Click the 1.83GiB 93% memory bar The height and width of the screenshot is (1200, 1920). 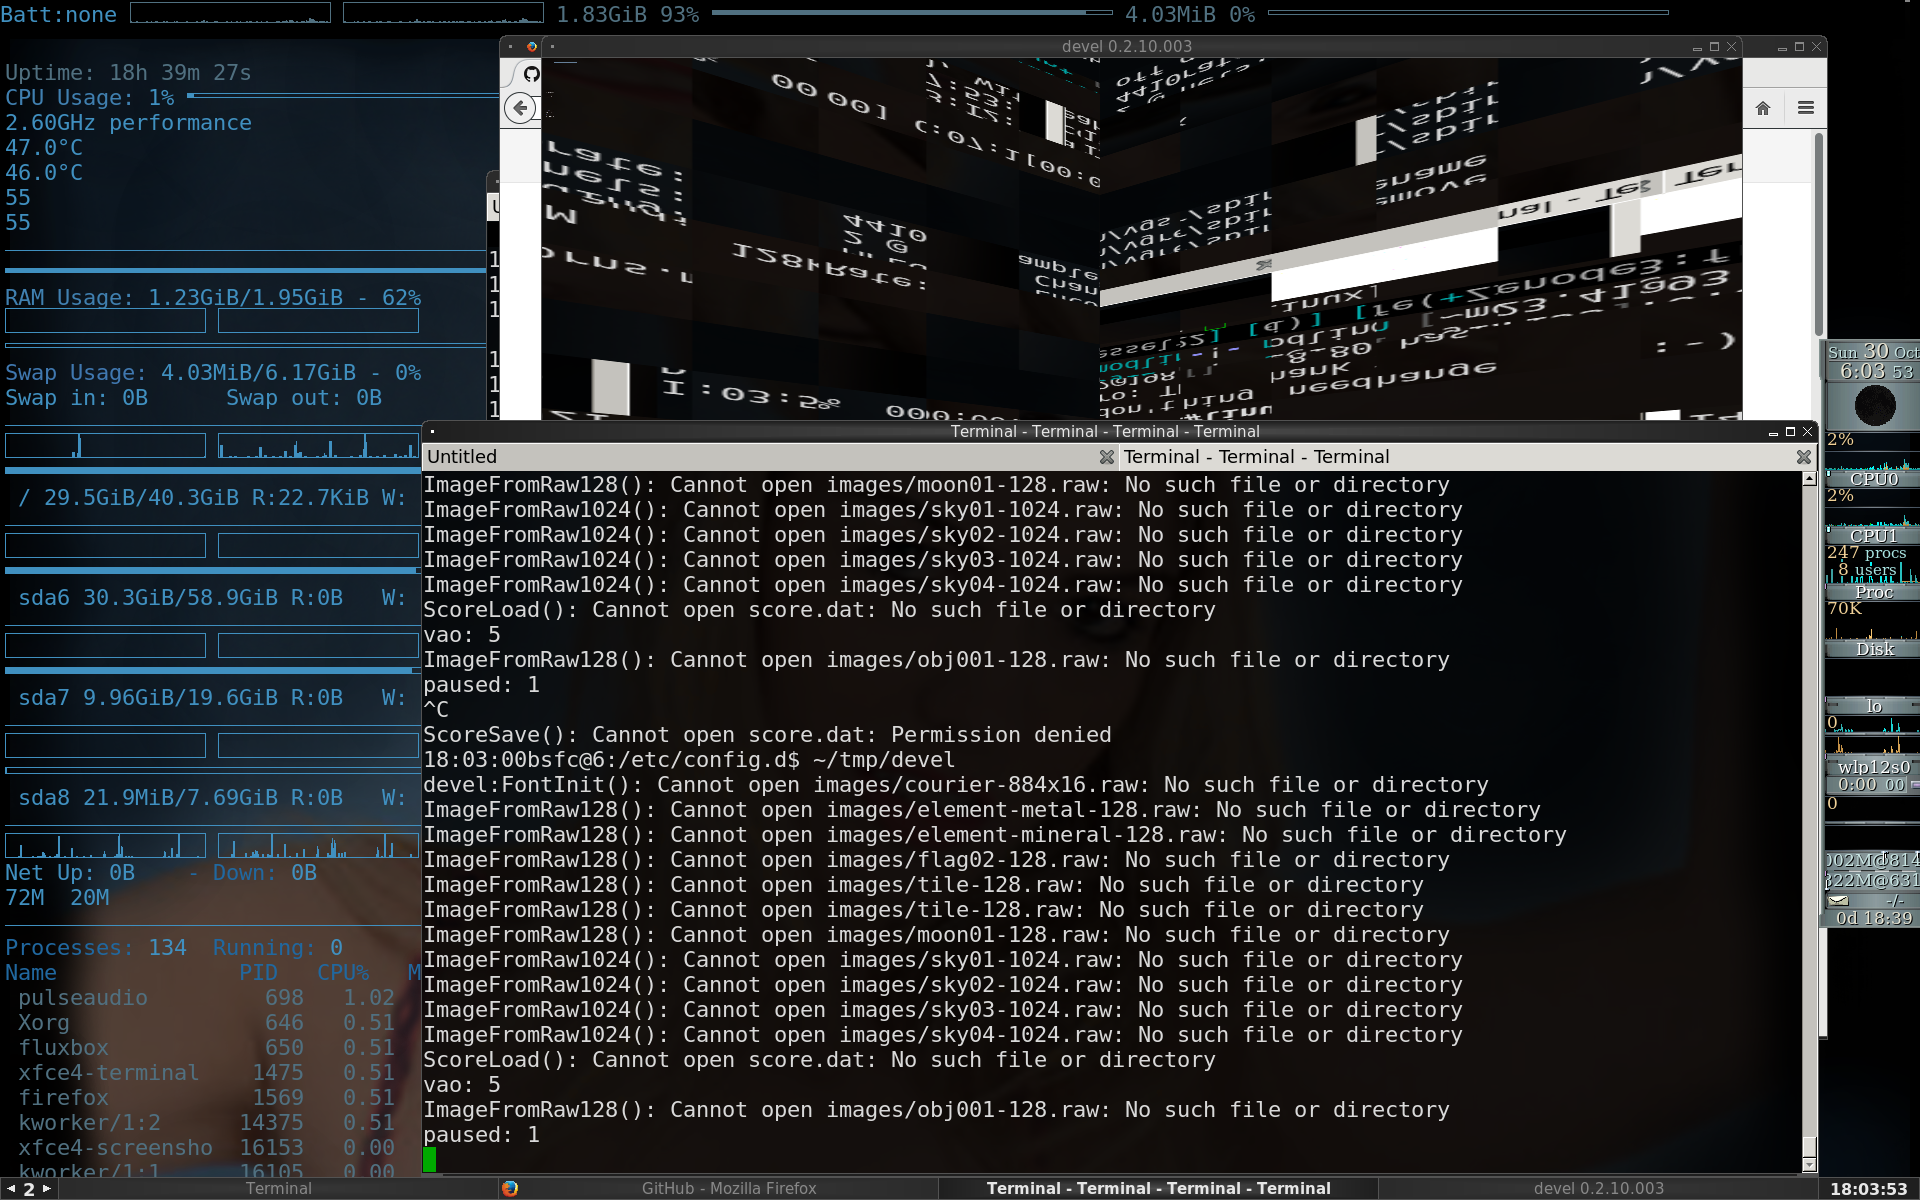click(x=912, y=13)
